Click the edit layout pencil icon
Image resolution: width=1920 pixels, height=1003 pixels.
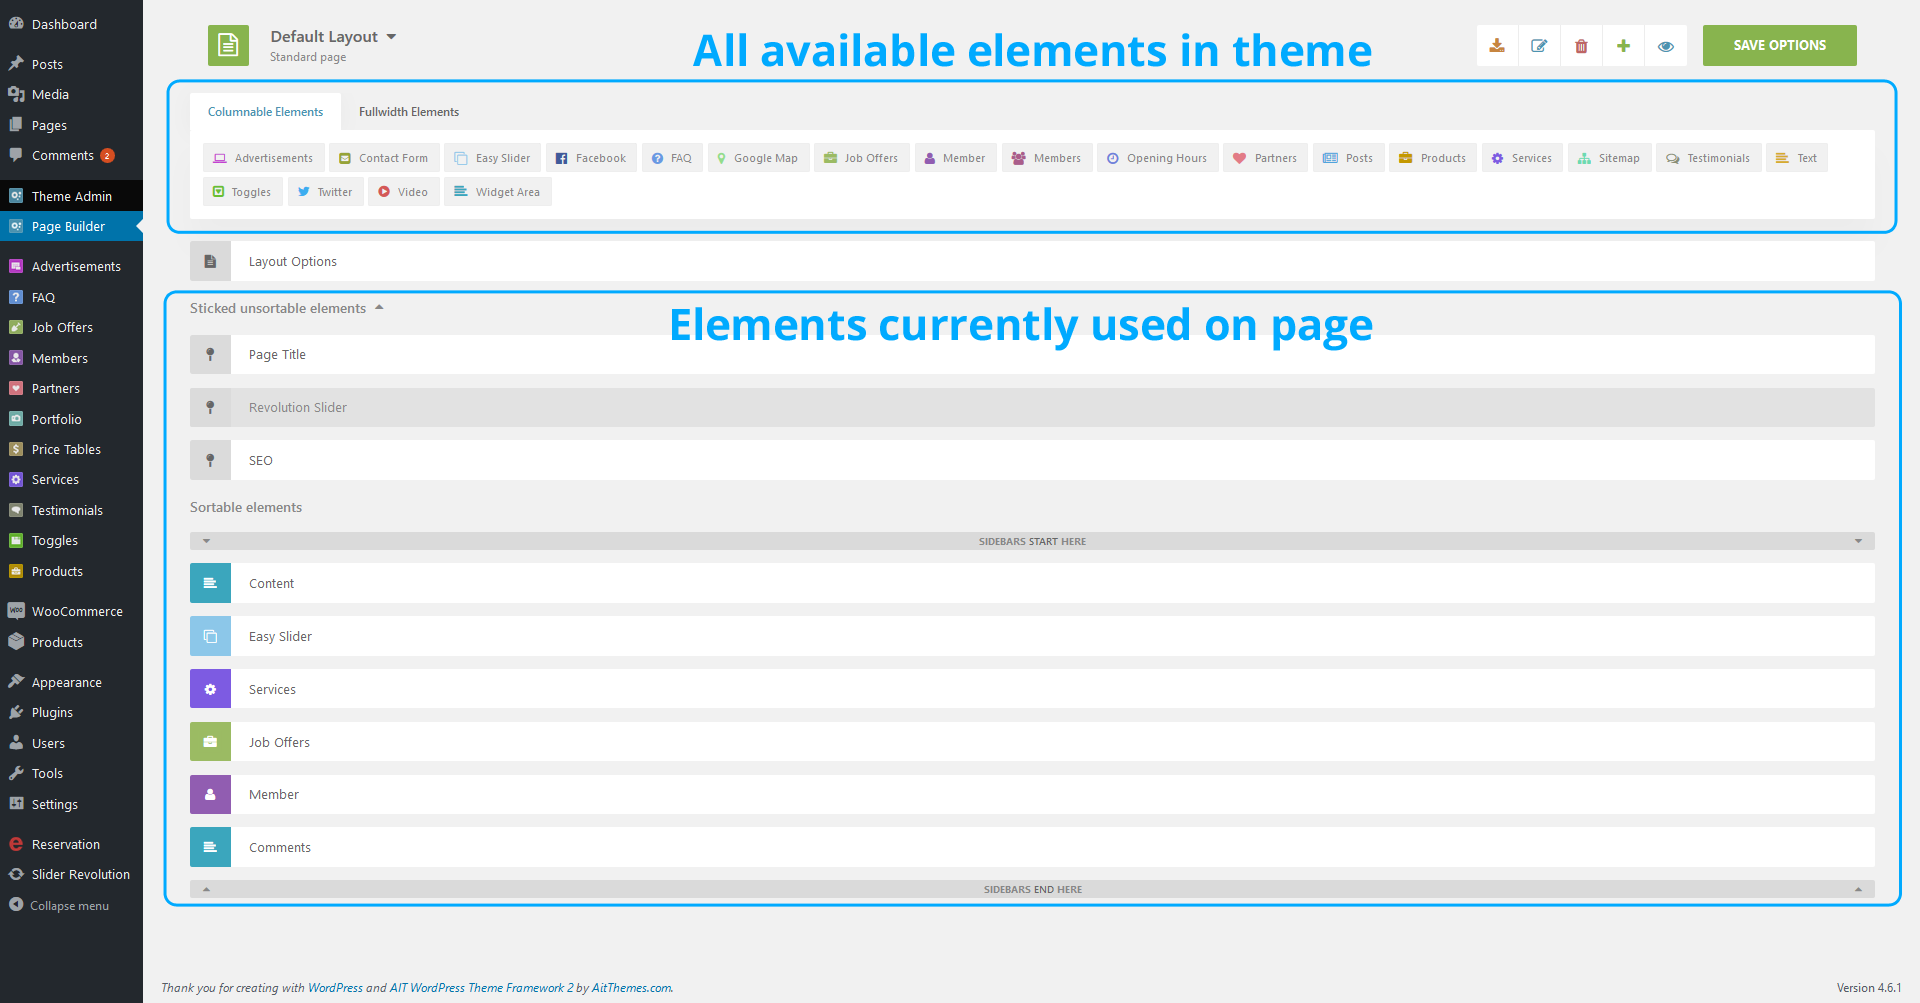(x=1539, y=46)
